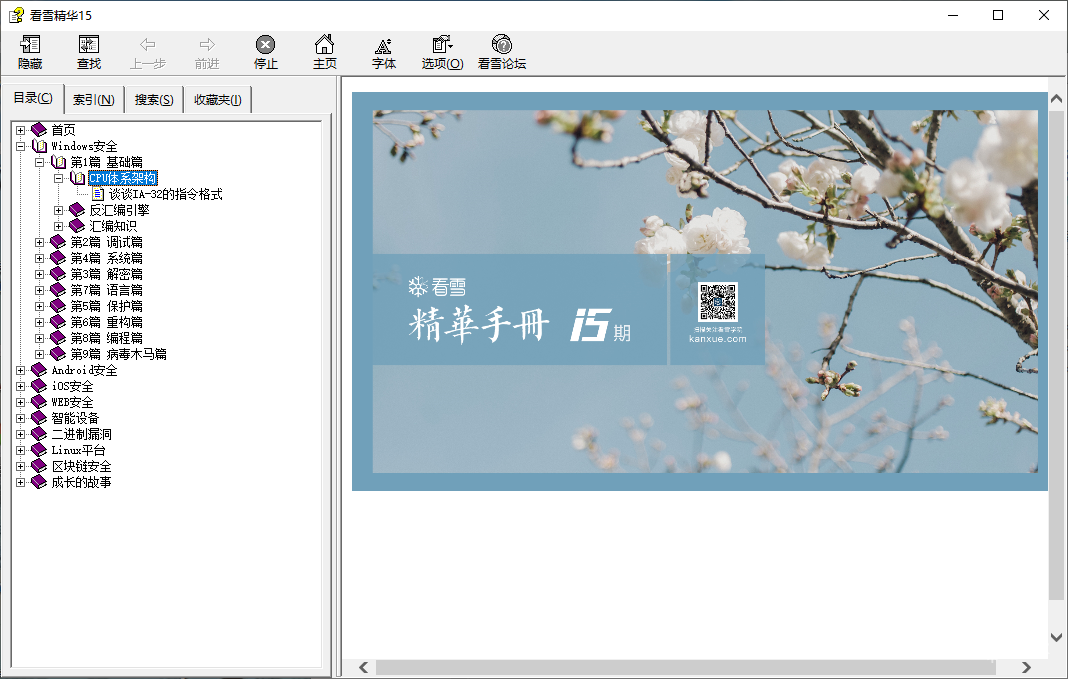This screenshot has height=679, width=1068.
Task: Go to 主页 home icon
Action: 324,45
